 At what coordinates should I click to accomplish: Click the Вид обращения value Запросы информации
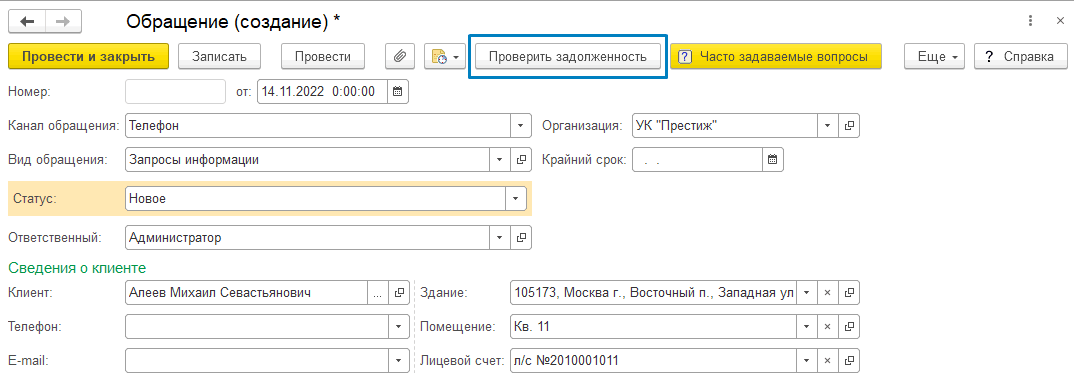click(194, 160)
